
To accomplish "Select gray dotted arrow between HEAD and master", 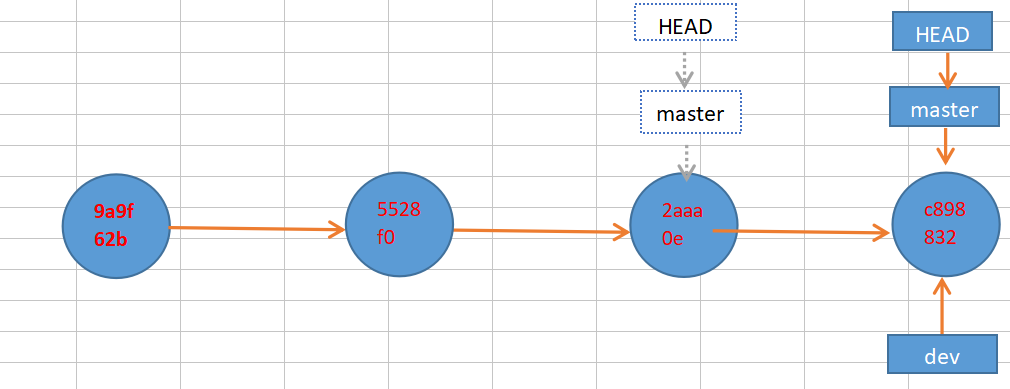I will [684, 65].
